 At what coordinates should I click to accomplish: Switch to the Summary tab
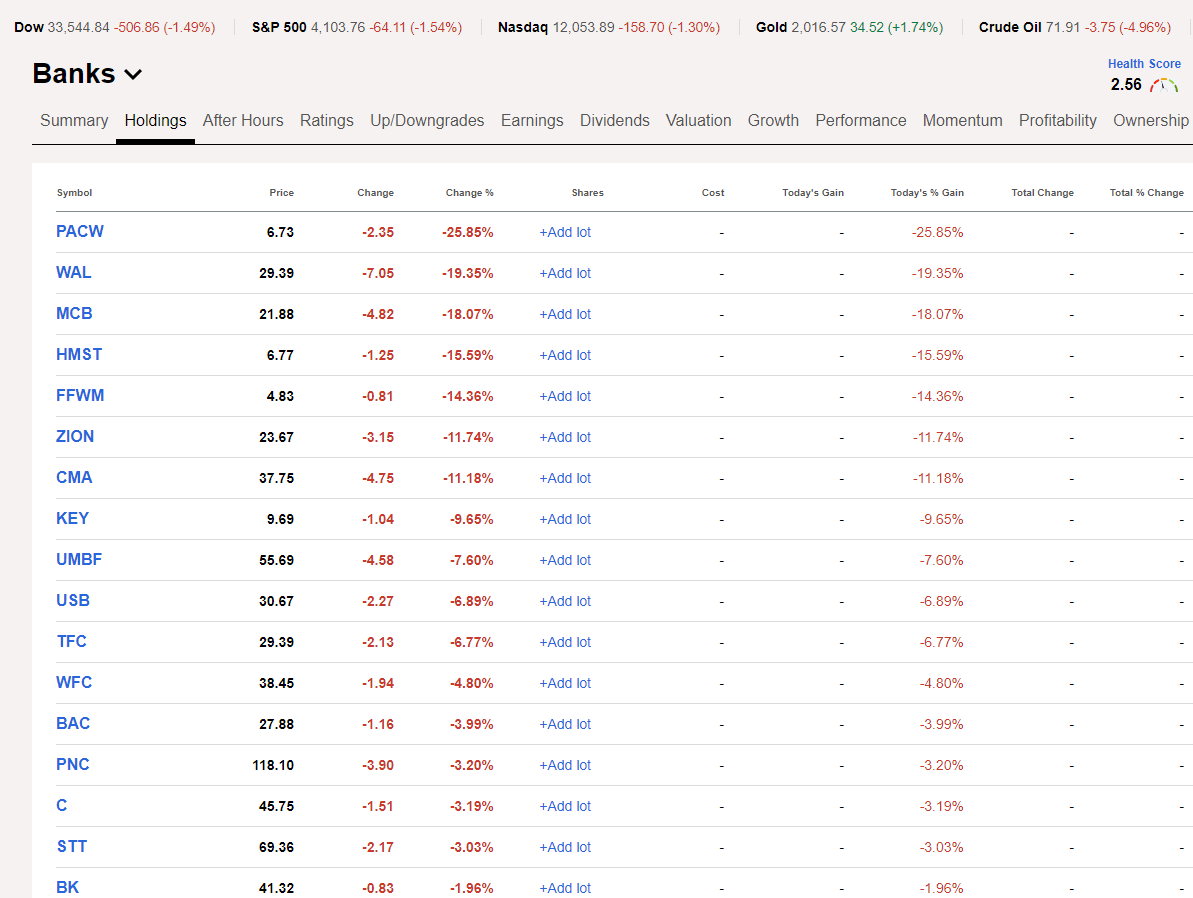point(74,120)
